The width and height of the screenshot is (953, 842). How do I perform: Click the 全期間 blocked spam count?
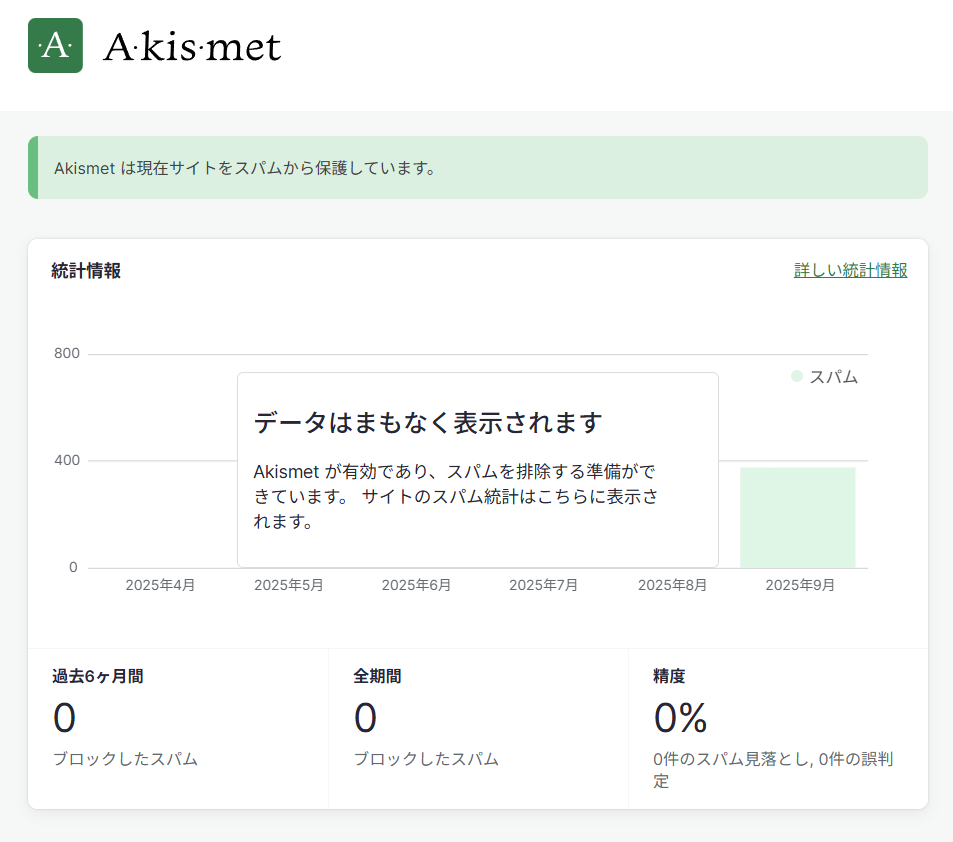point(365,718)
